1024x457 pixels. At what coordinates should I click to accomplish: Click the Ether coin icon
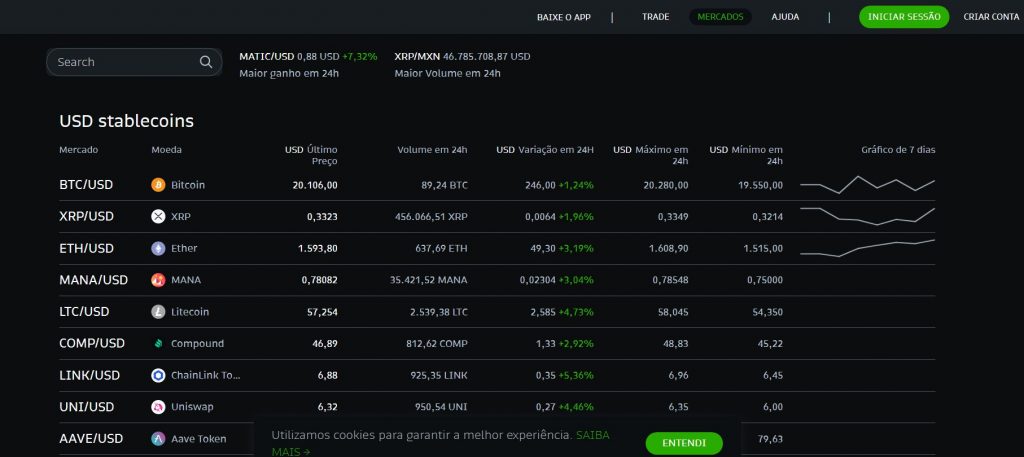[158, 248]
